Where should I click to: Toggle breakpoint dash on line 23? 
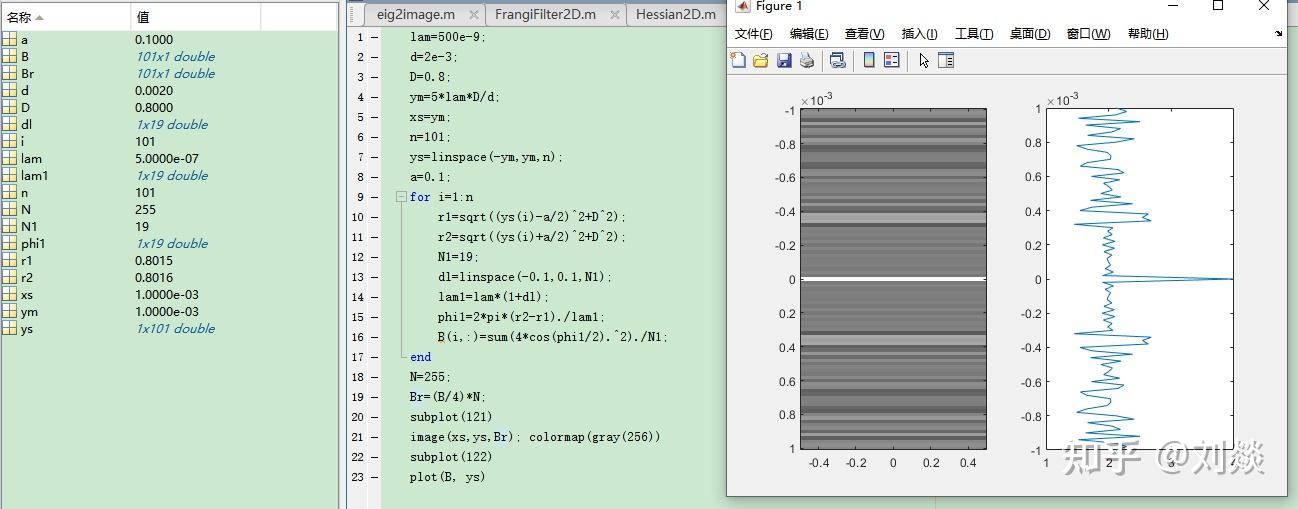pos(374,477)
